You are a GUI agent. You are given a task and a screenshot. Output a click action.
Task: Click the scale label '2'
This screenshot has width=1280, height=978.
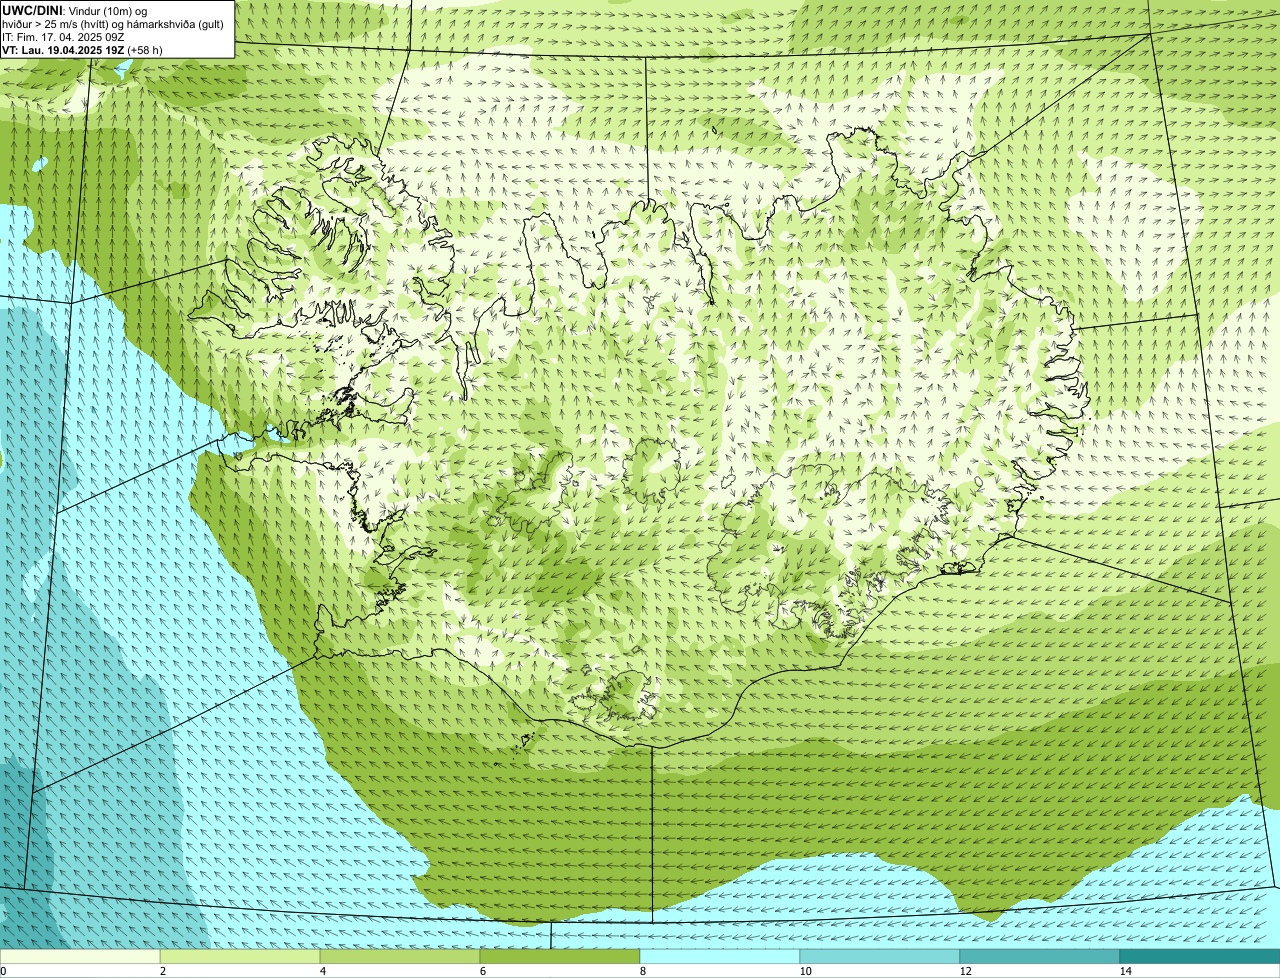[x=162, y=971]
